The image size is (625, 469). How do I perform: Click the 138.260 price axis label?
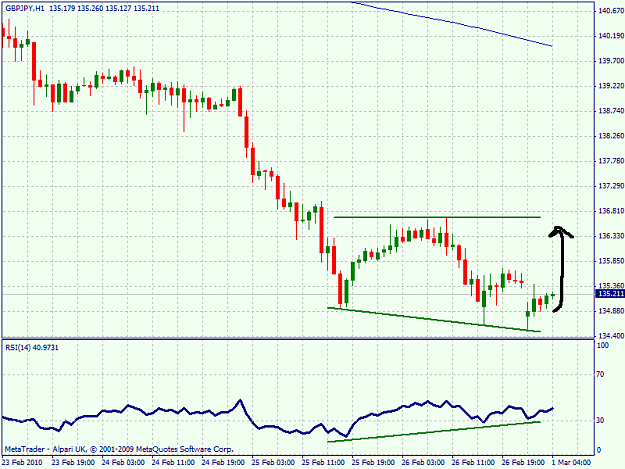click(611, 136)
